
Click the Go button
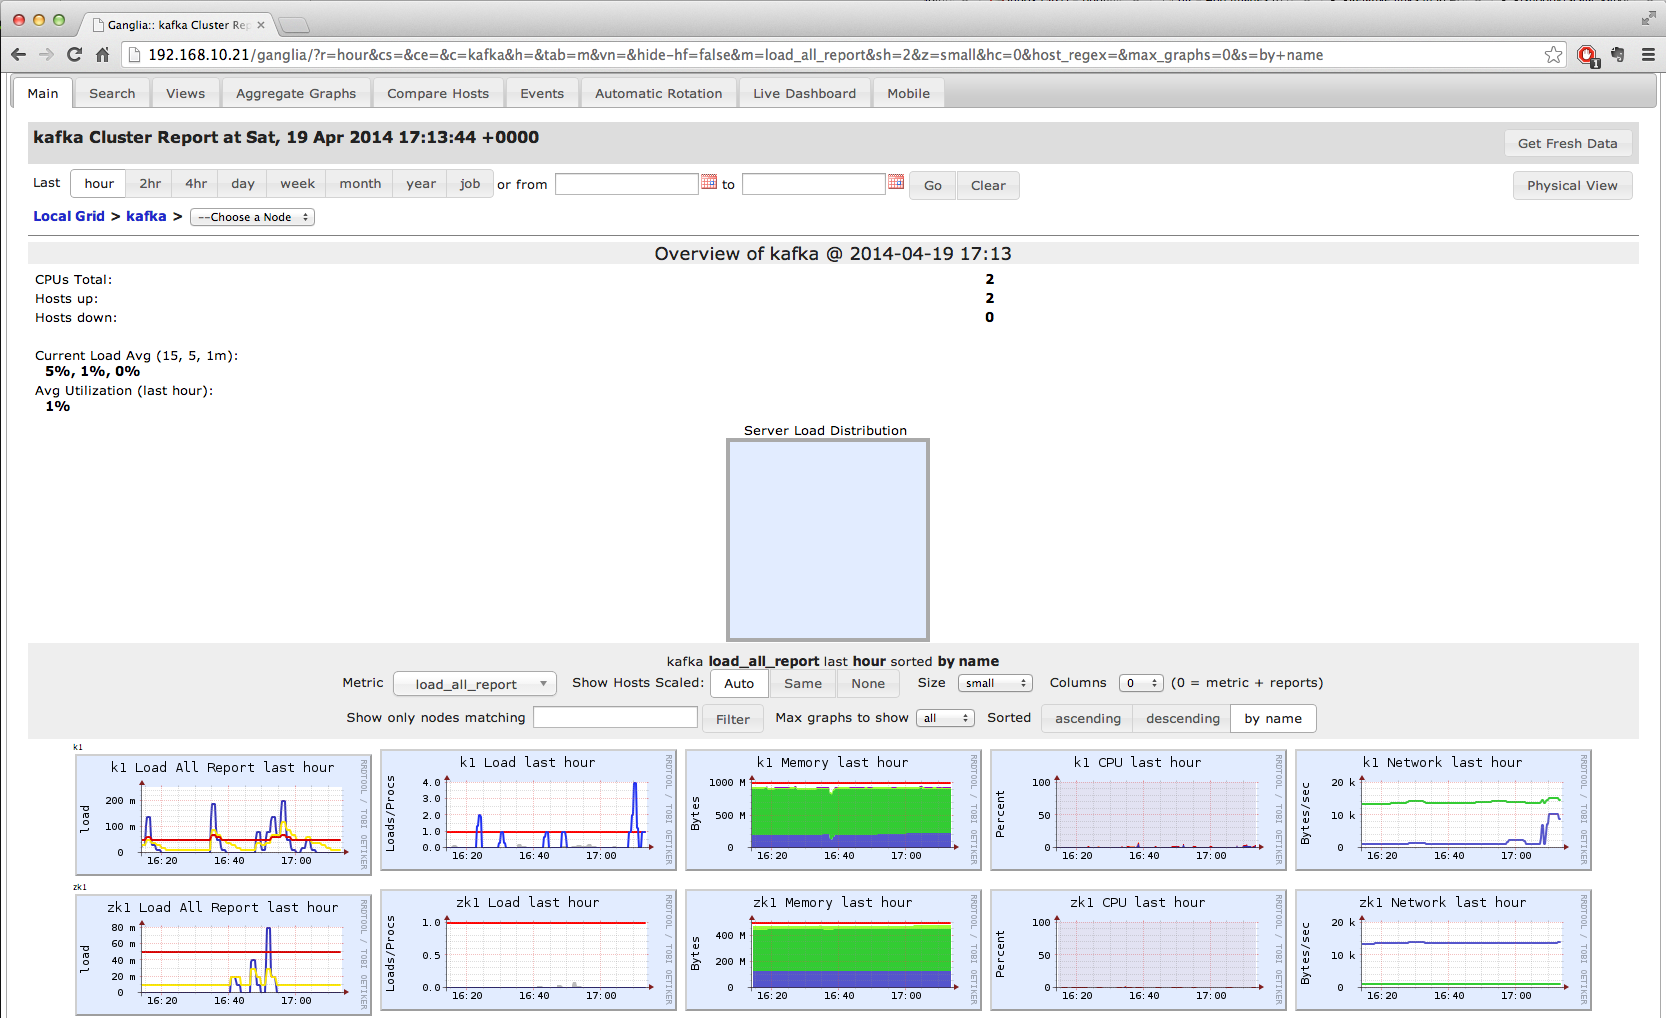coord(933,185)
